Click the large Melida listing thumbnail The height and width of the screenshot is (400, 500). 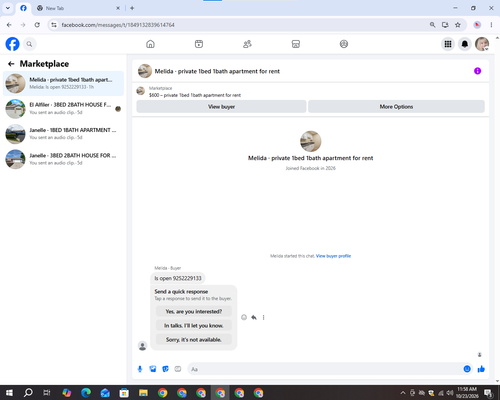coord(310,141)
